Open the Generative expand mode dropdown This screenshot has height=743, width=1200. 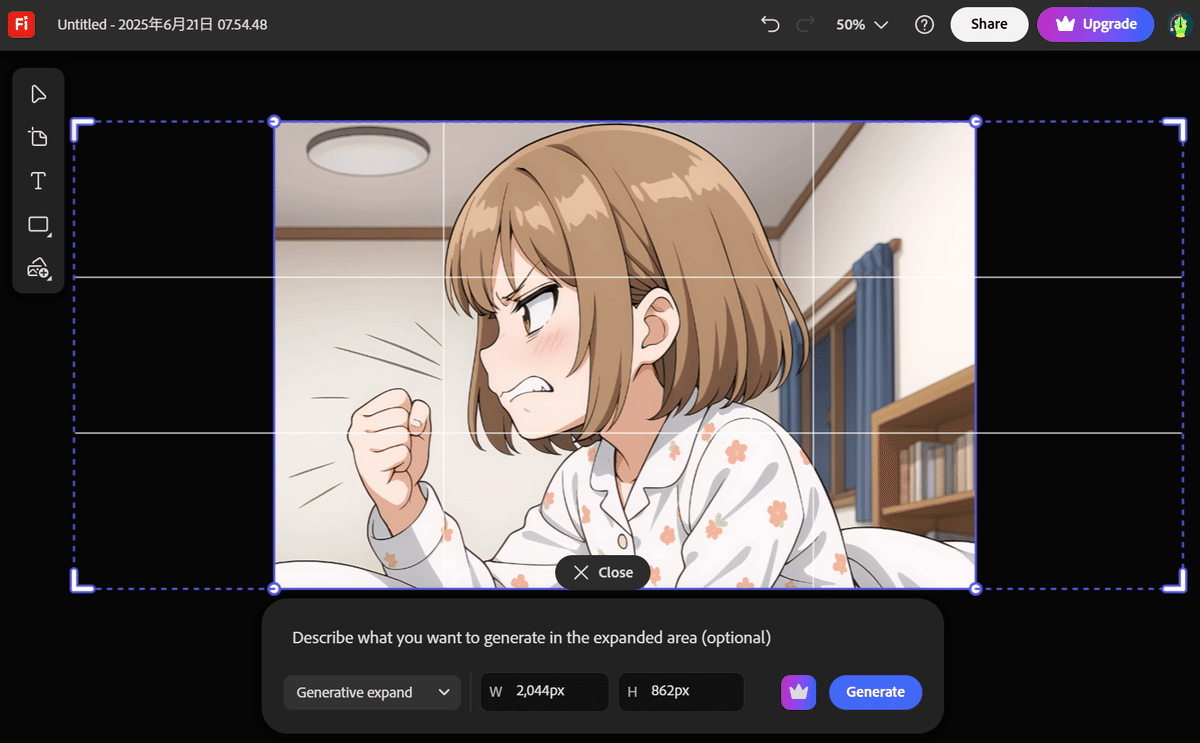(372, 692)
